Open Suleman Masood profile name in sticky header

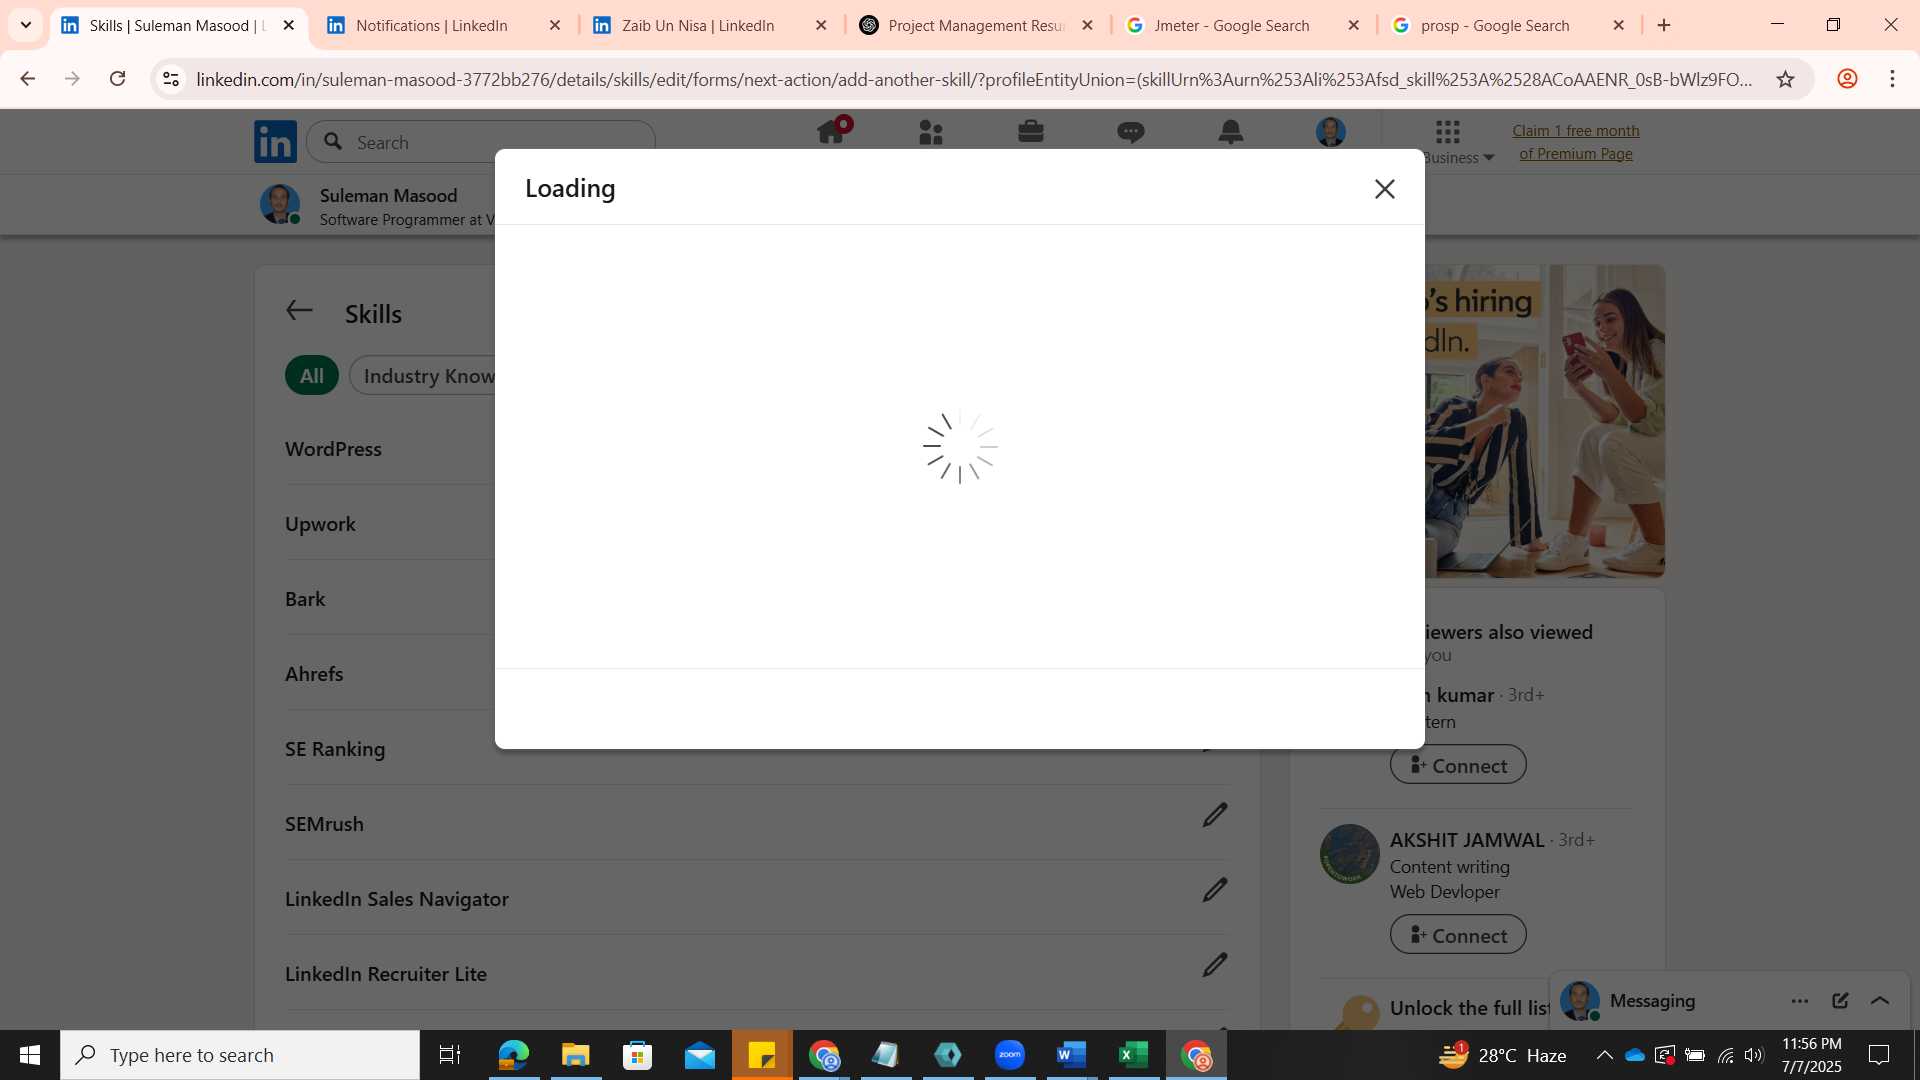[x=388, y=196]
